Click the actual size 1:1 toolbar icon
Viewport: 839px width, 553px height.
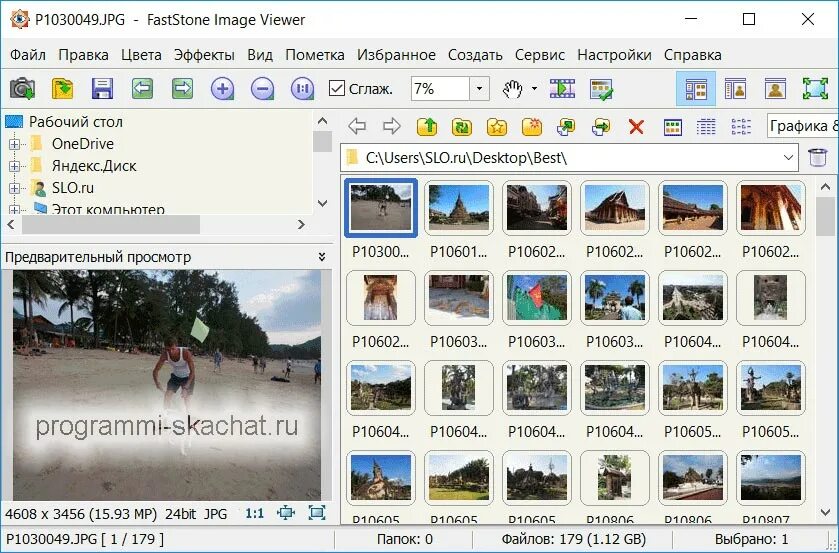click(302, 88)
